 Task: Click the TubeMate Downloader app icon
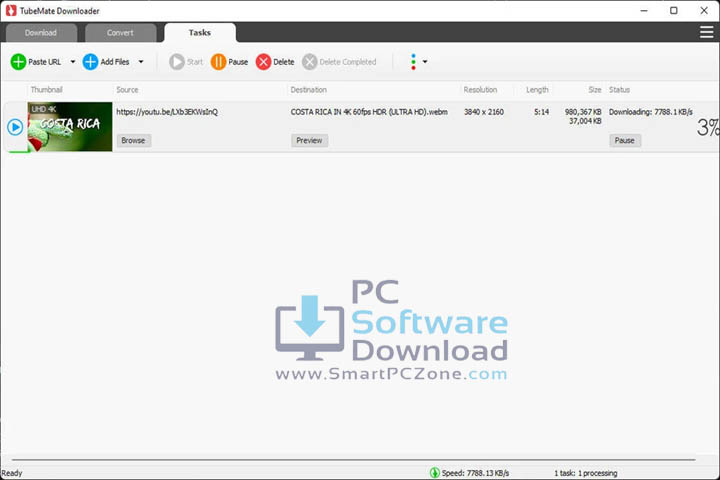click(x=11, y=10)
